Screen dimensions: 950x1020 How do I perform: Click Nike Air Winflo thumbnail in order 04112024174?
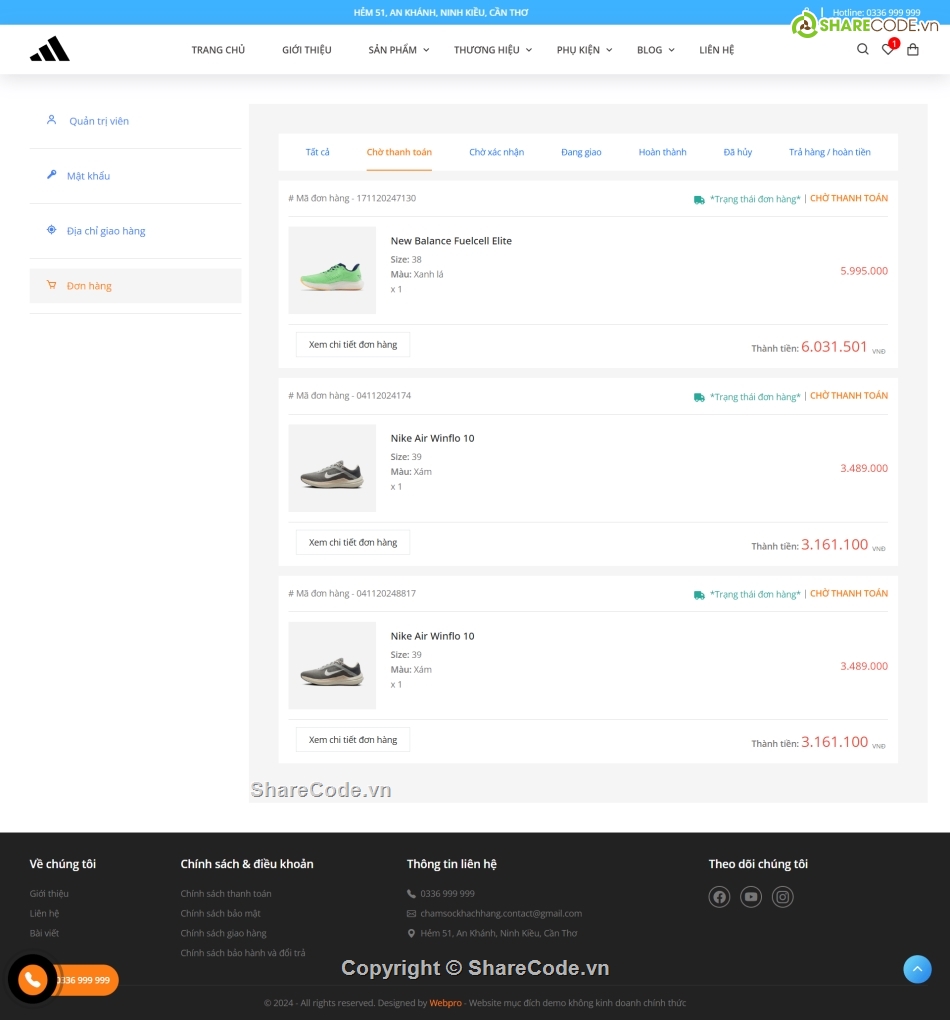(x=332, y=468)
